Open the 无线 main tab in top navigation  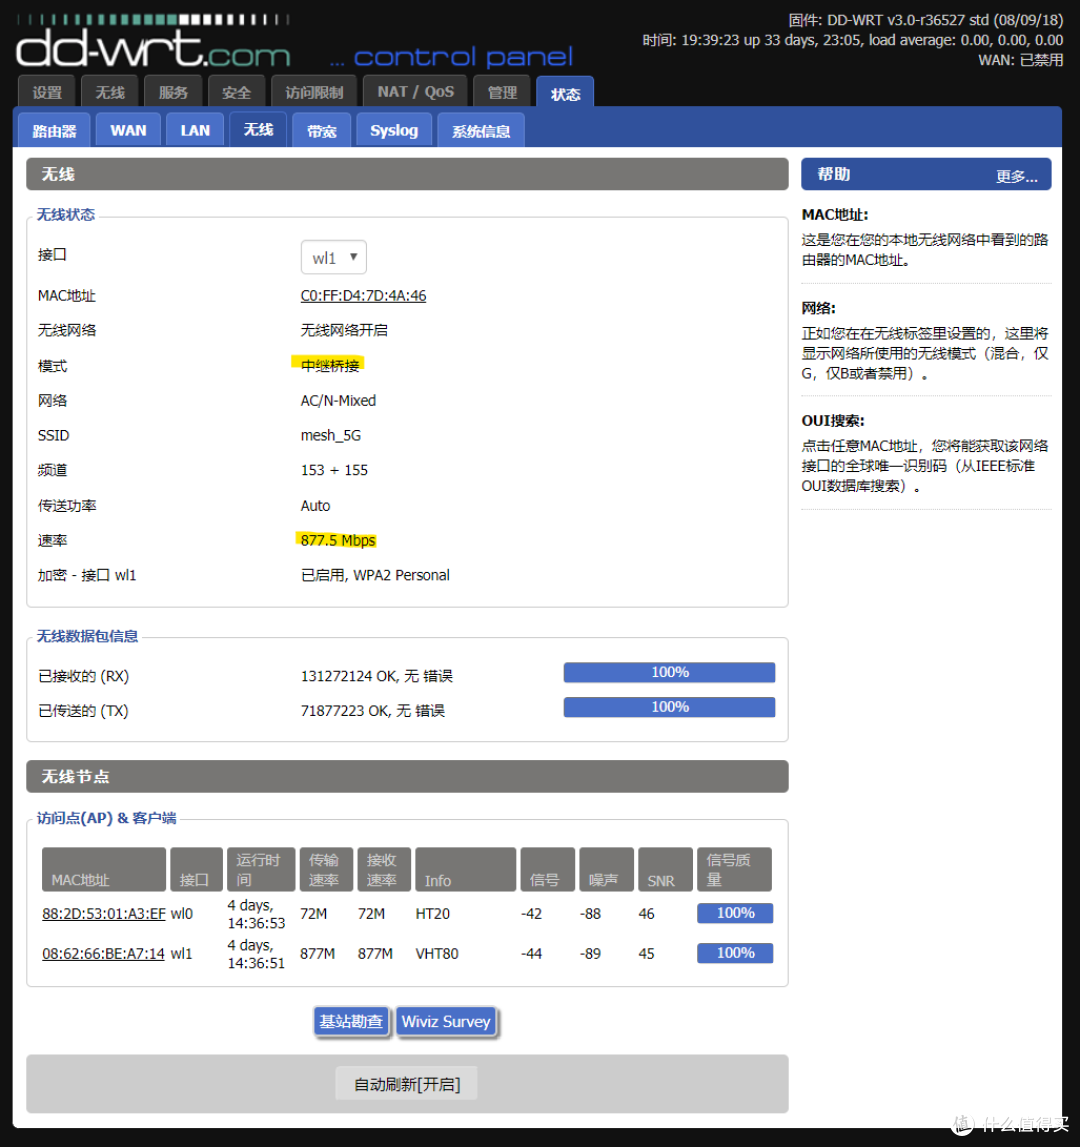(x=110, y=91)
